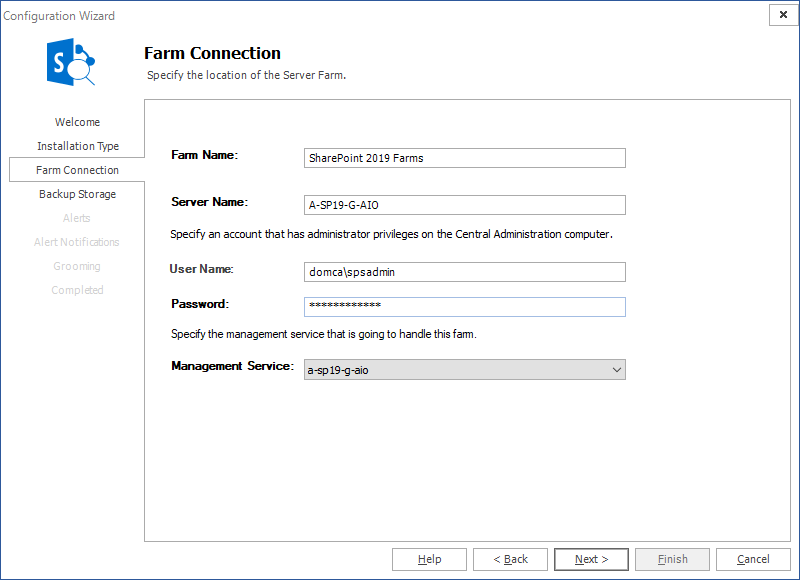Click the Grooming step in sidebar

77,266
